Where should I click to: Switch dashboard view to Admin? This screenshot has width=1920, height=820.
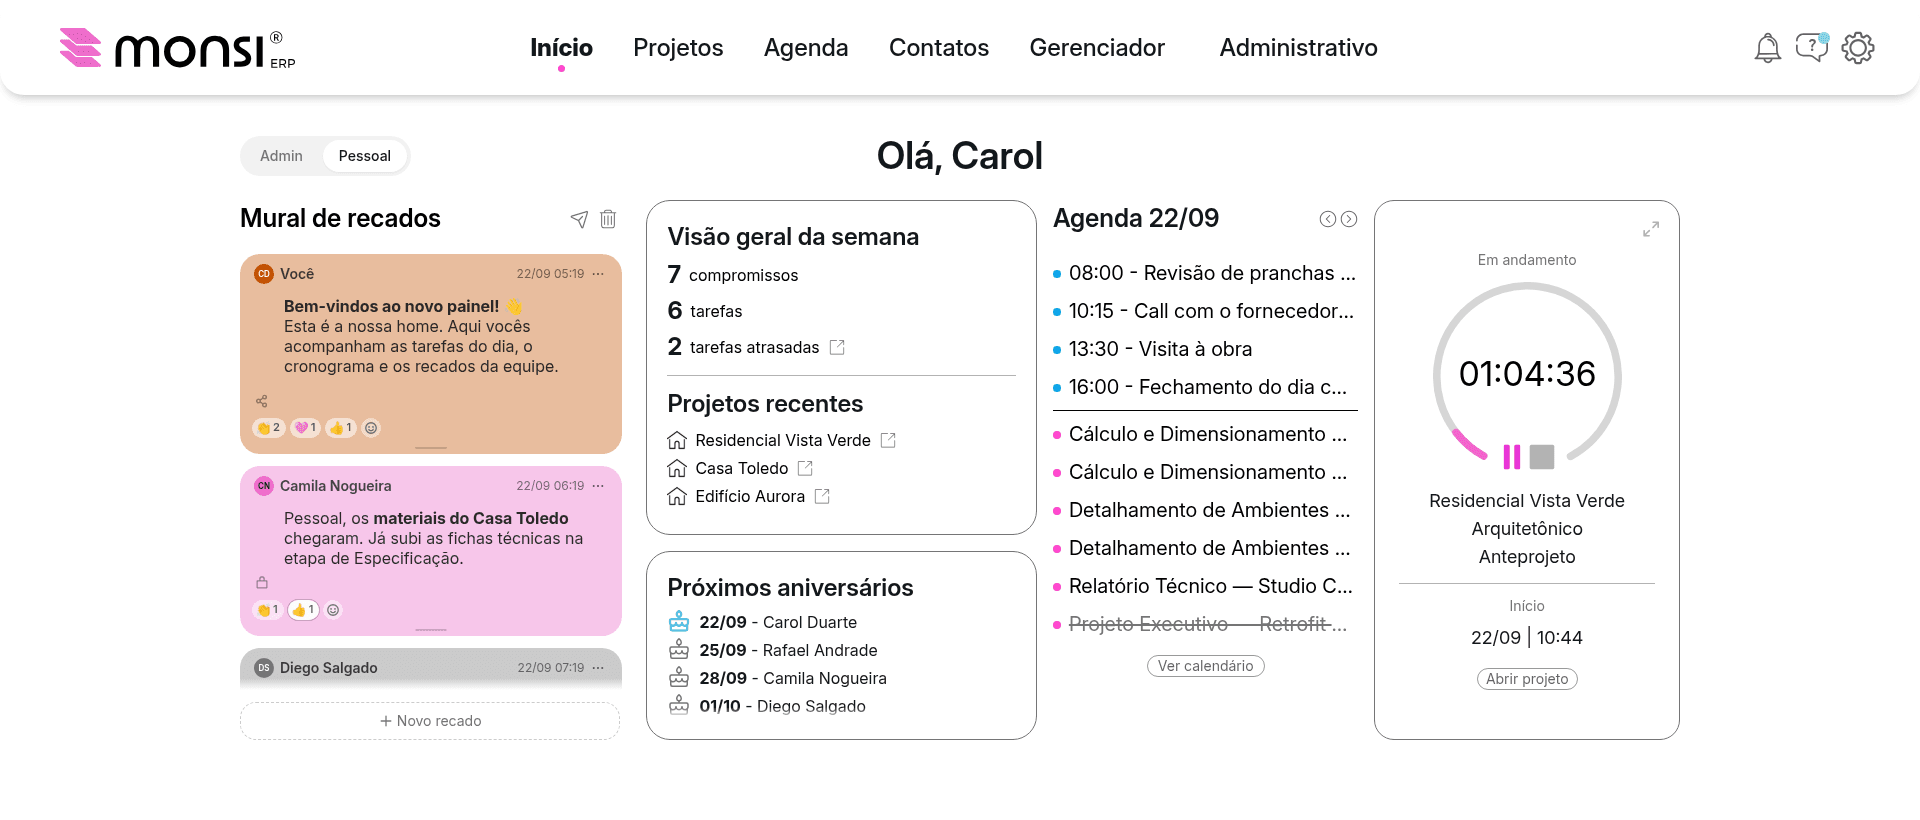281,156
